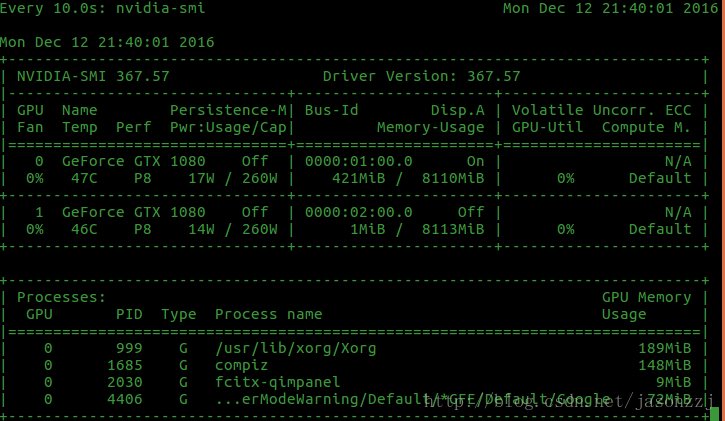Image resolution: width=725 pixels, height=421 pixels.
Task: Click GPU 0's 47C temperature reading
Action: [x=76, y=178]
